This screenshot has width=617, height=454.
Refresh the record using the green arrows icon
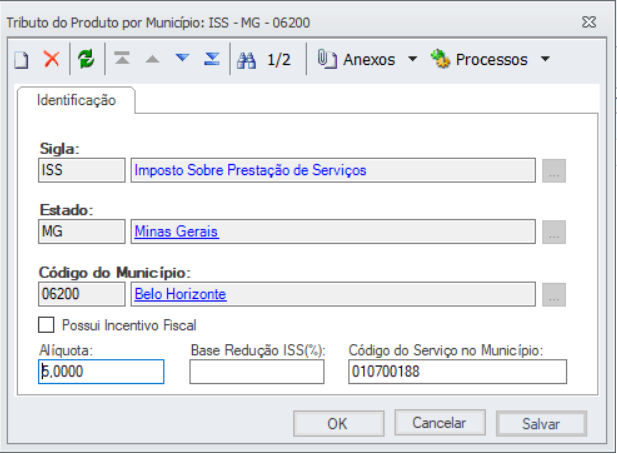pos(86,59)
